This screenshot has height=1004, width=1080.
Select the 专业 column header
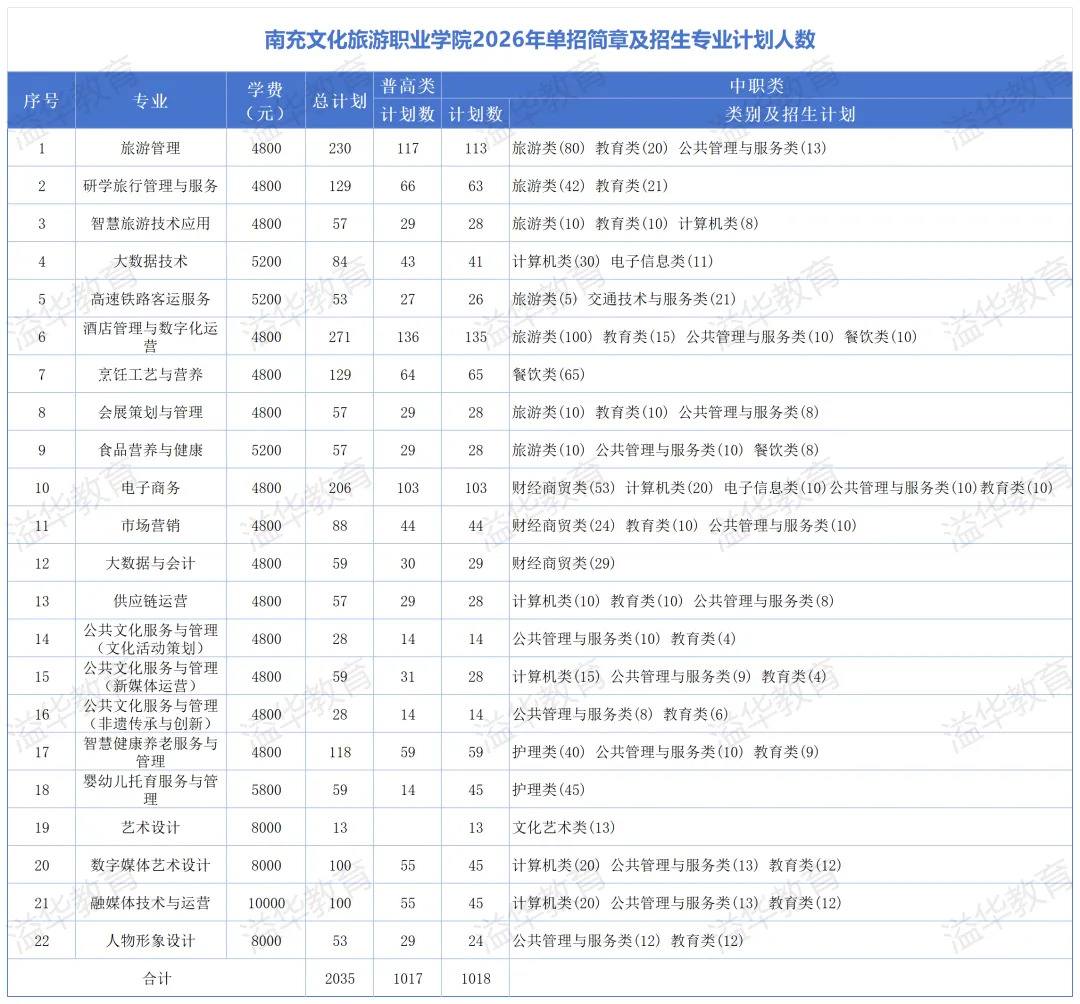[151, 101]
